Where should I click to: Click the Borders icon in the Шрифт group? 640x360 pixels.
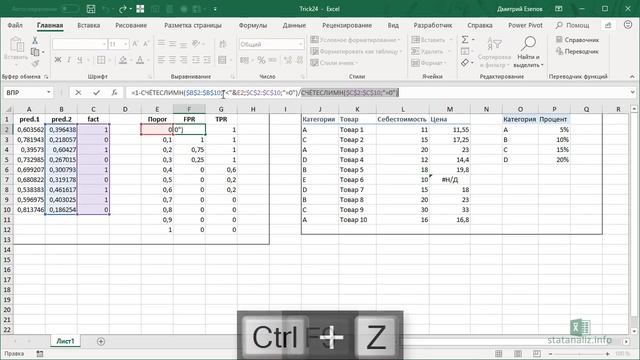pyautogui.click(x=101, y=60)
